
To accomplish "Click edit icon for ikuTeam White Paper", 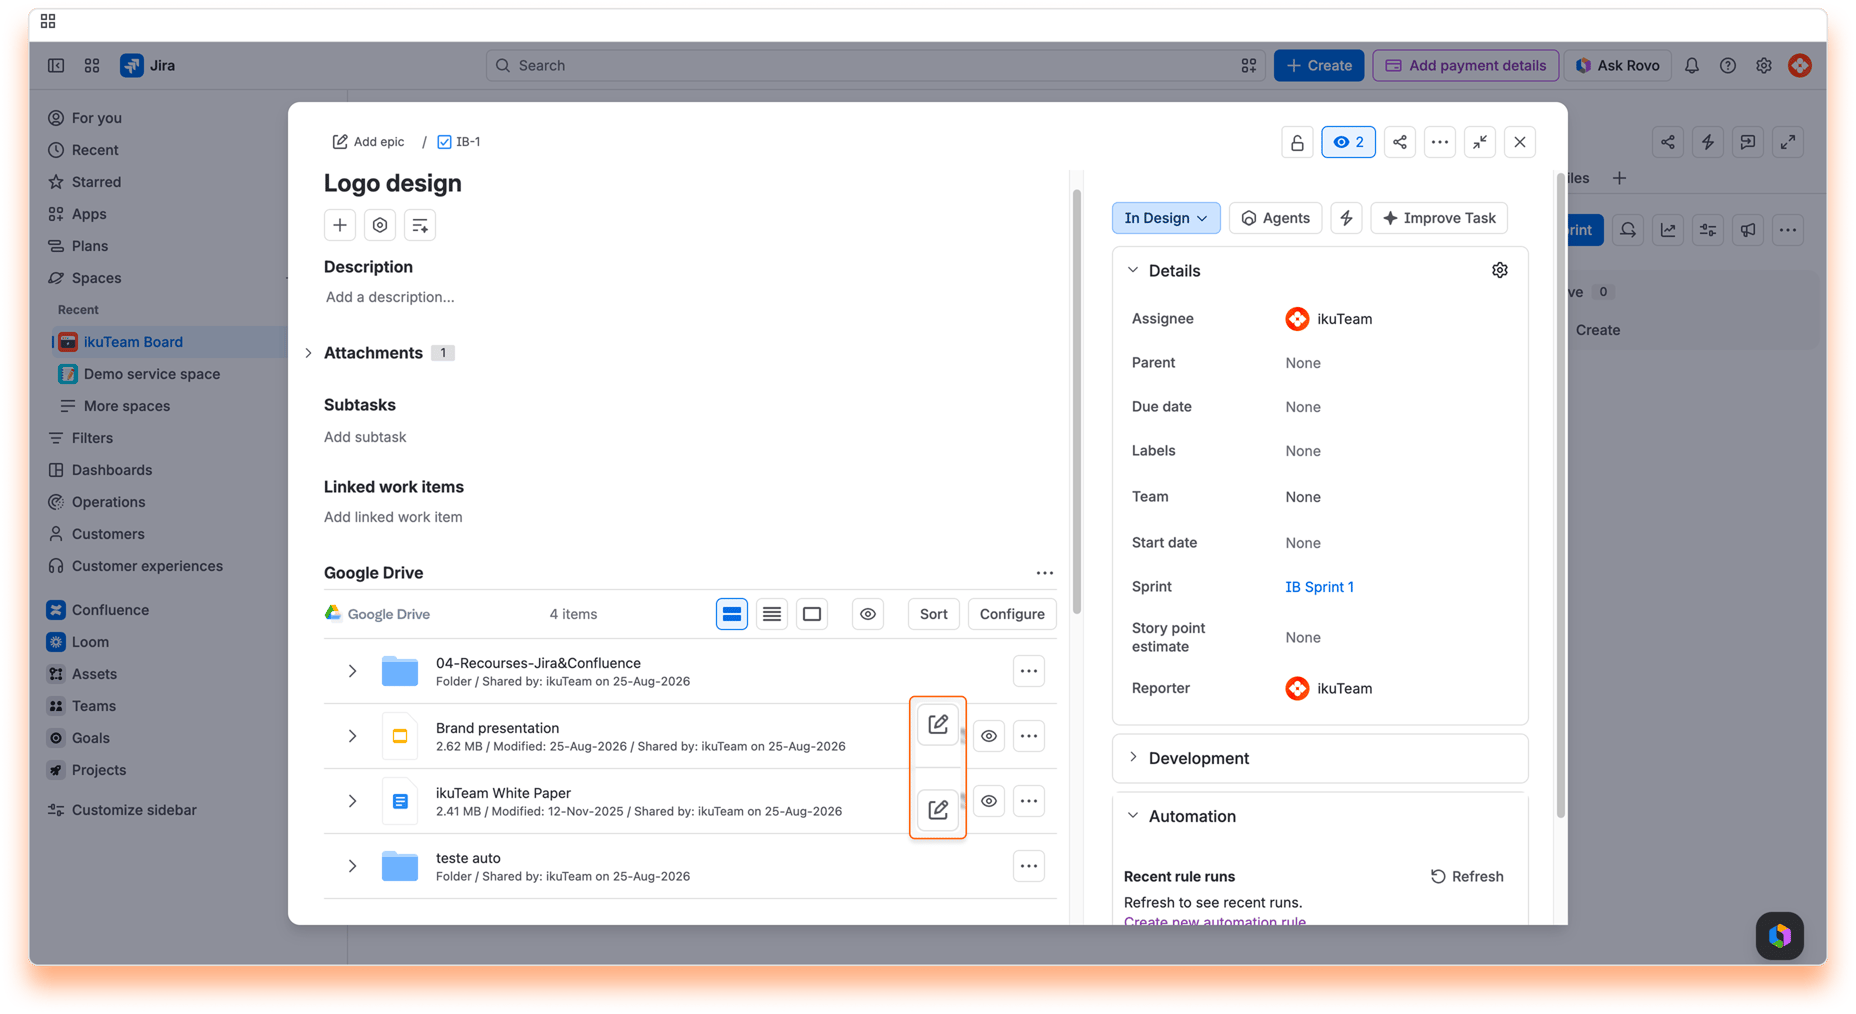I will point(938,809).
